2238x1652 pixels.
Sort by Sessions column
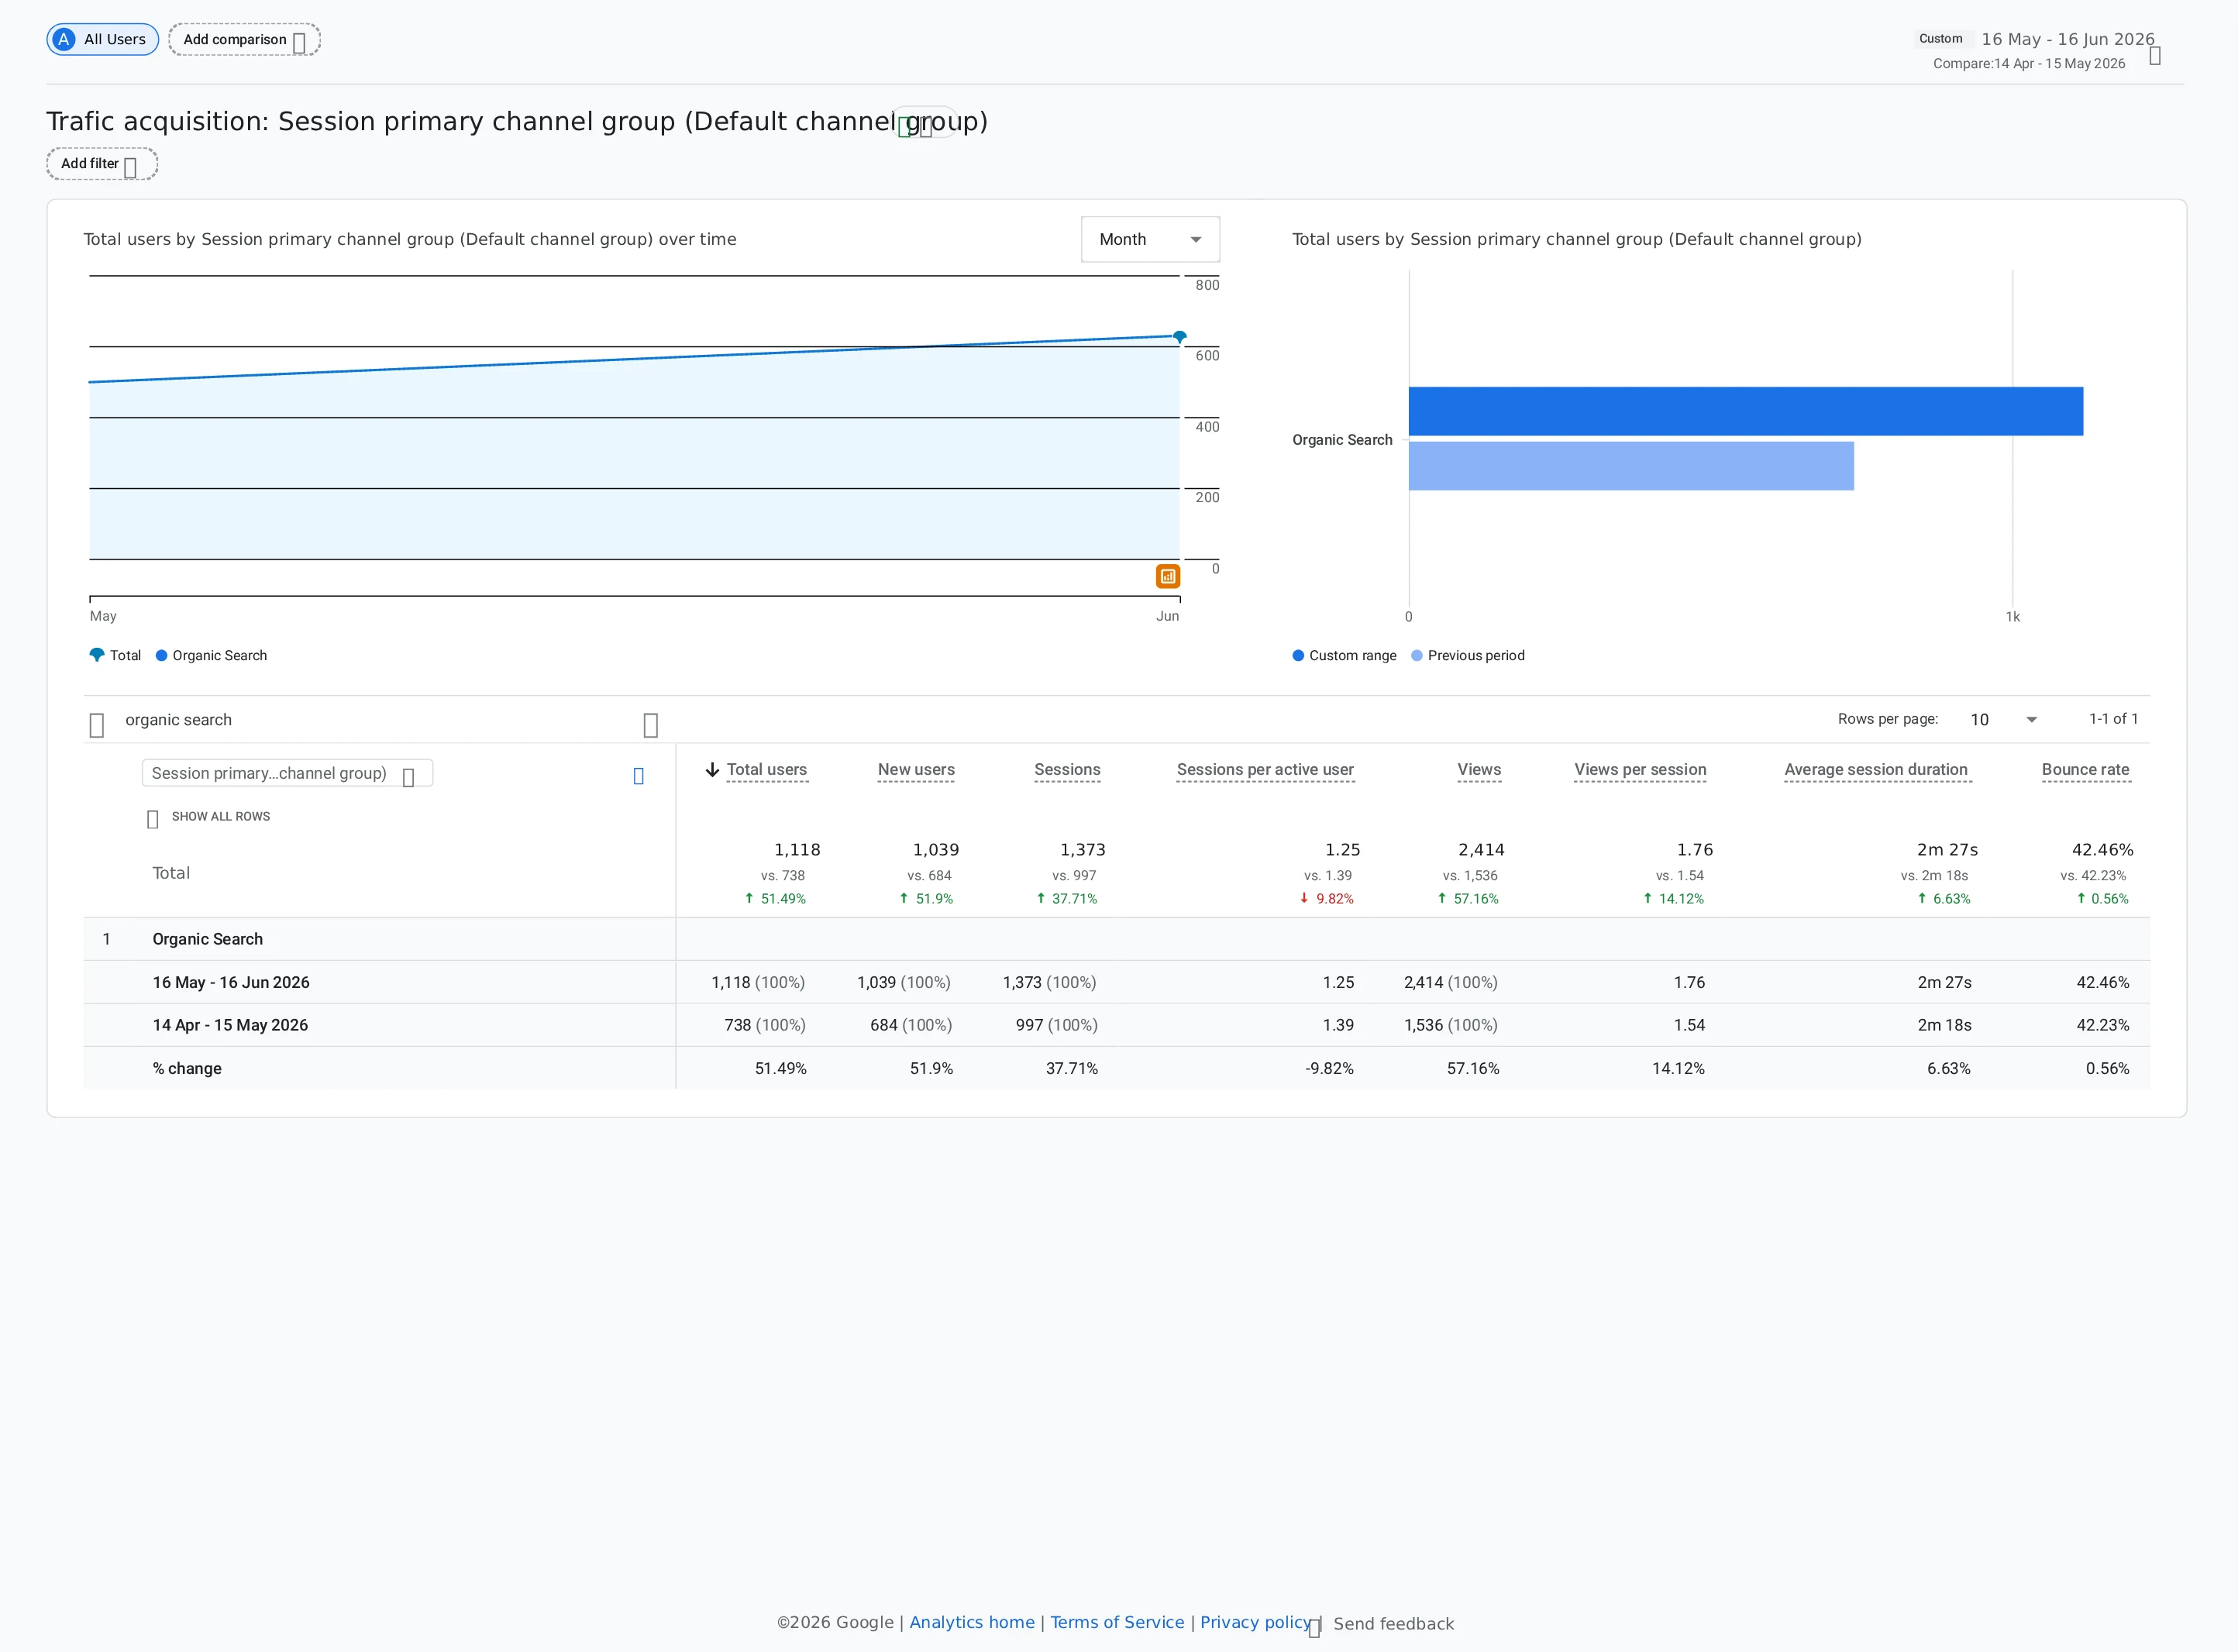pyautogui.click(x=1067, y=769)
